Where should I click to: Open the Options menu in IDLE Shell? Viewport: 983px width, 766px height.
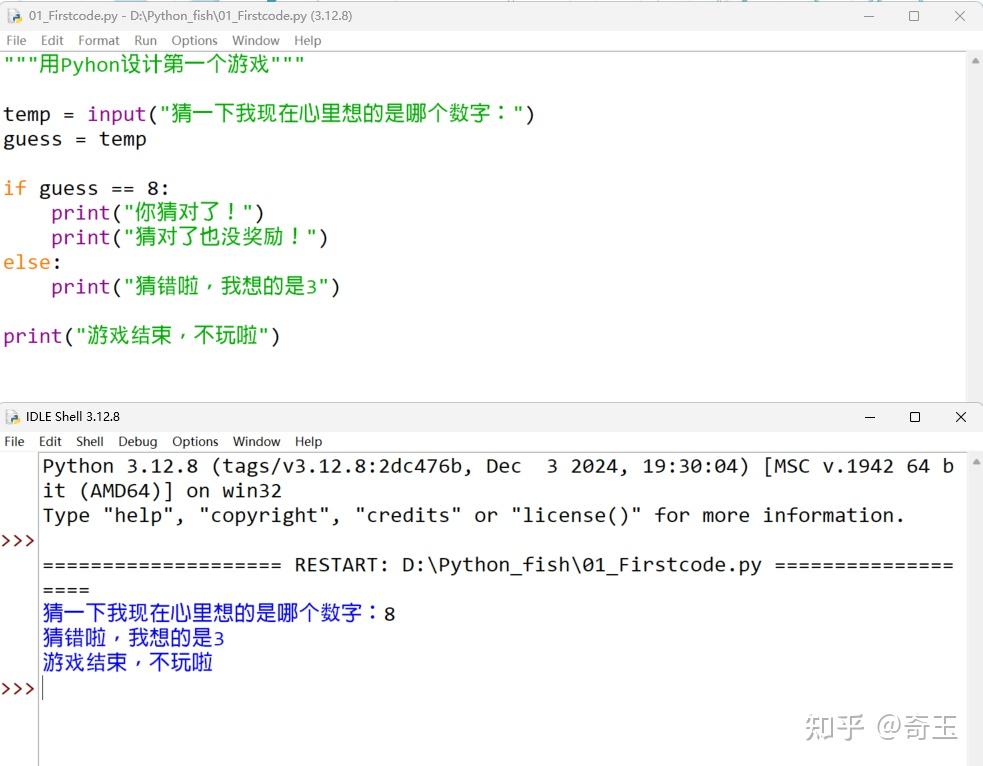pyautogui.click(x=195, y=441)
